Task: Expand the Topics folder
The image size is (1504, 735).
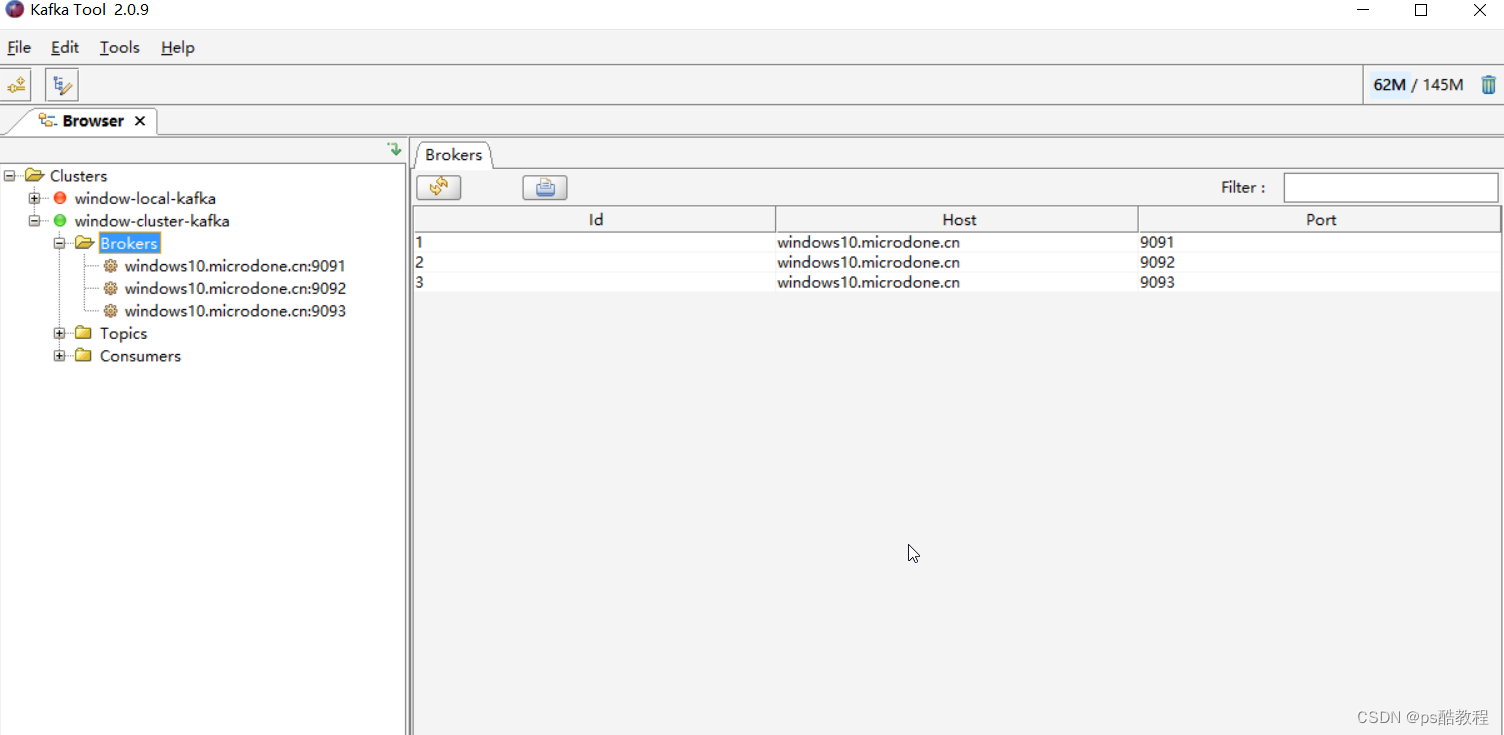Action: coord(60,333)
